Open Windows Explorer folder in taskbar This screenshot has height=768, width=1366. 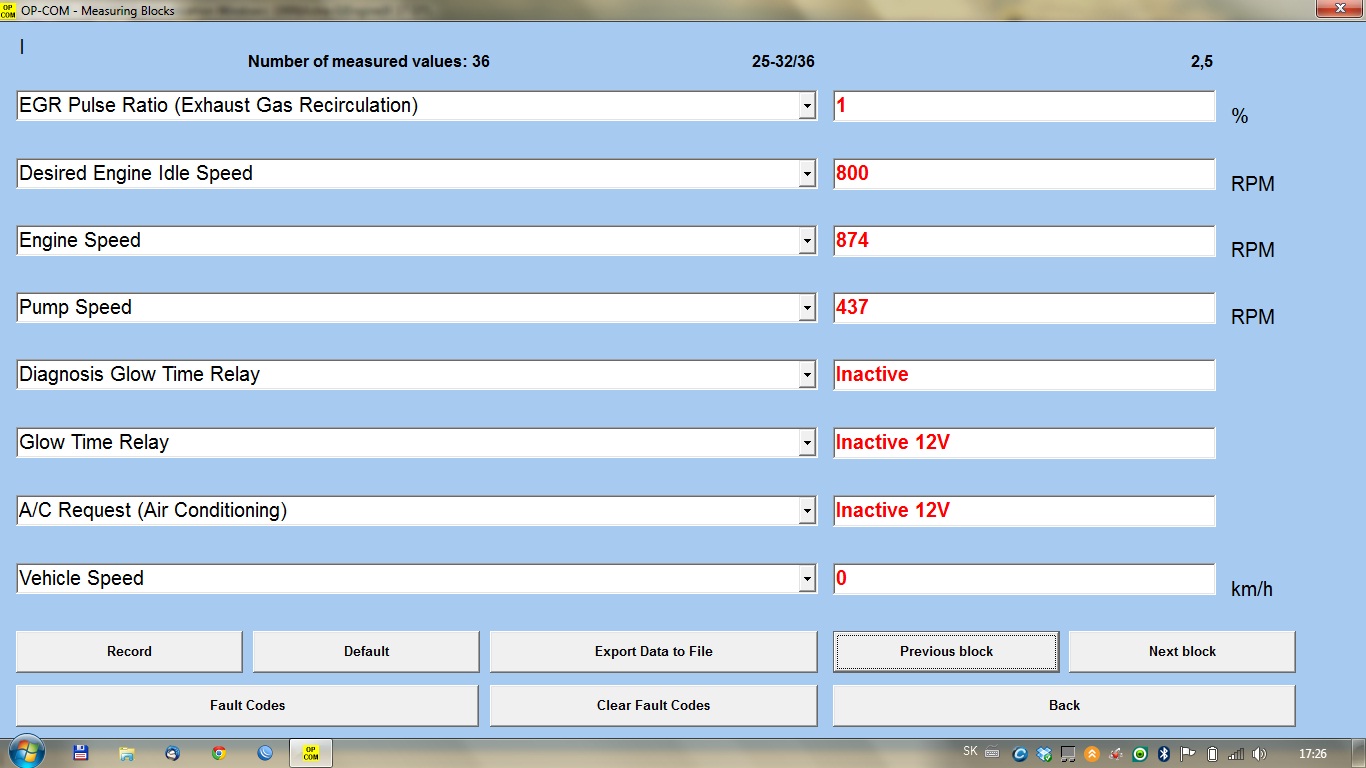127,753
